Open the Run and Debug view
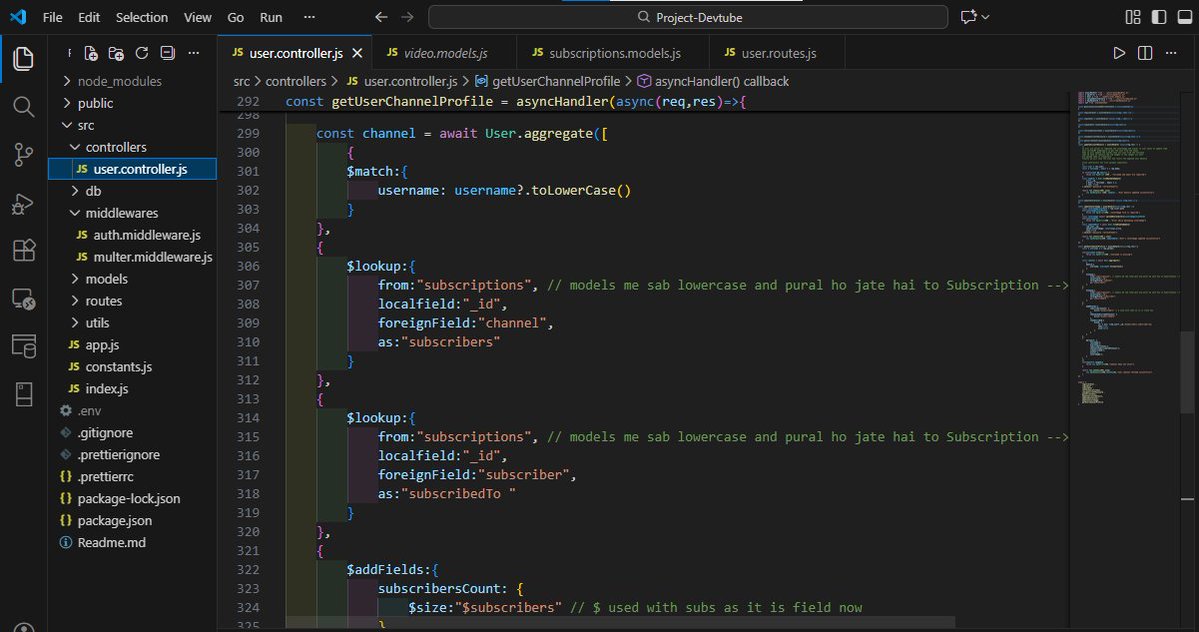1199x632 pixels. click(23, 203)
